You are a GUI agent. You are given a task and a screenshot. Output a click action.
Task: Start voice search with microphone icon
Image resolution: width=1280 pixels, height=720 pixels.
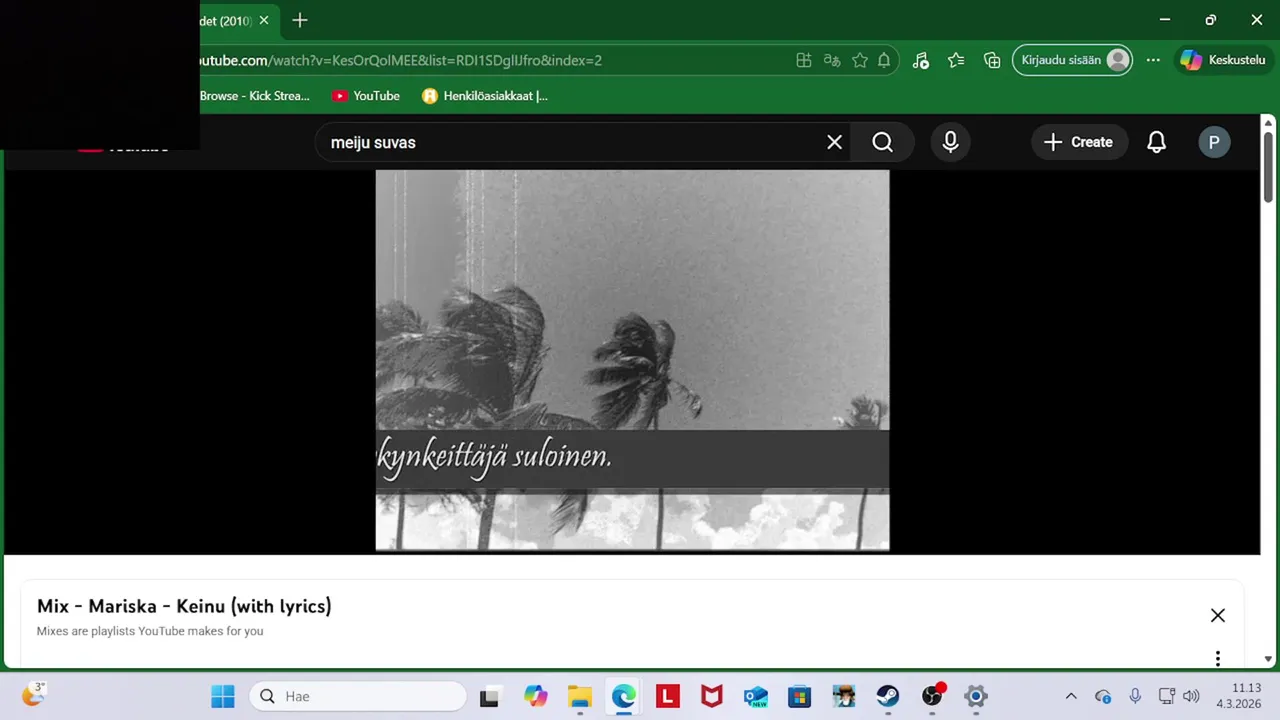(x=950, y=142)
